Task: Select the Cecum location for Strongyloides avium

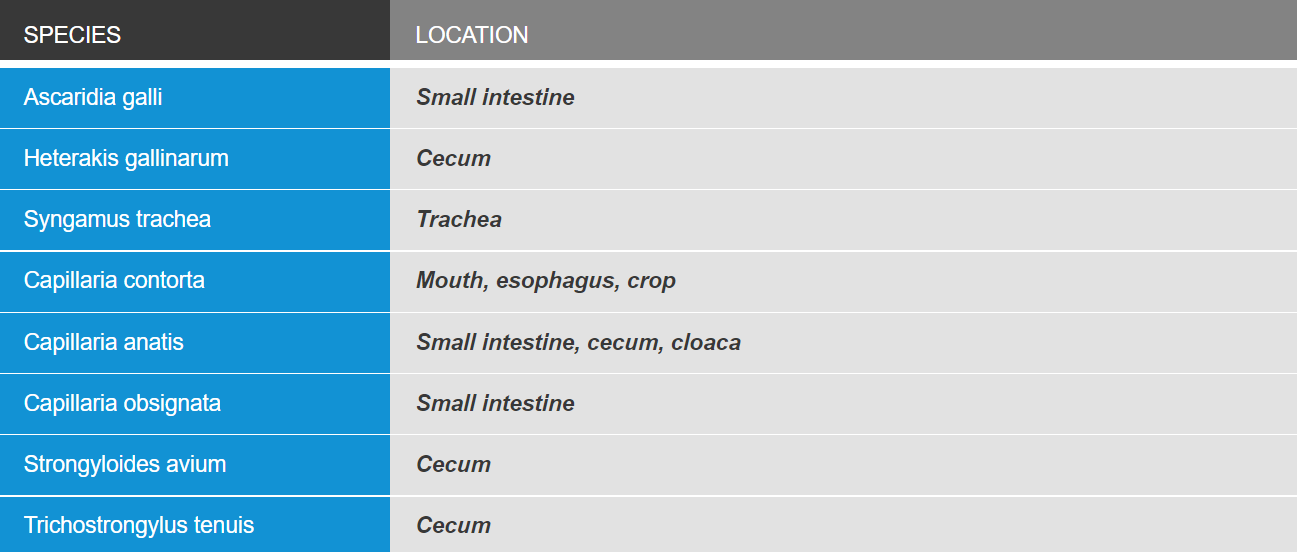Action: point(453,464)
